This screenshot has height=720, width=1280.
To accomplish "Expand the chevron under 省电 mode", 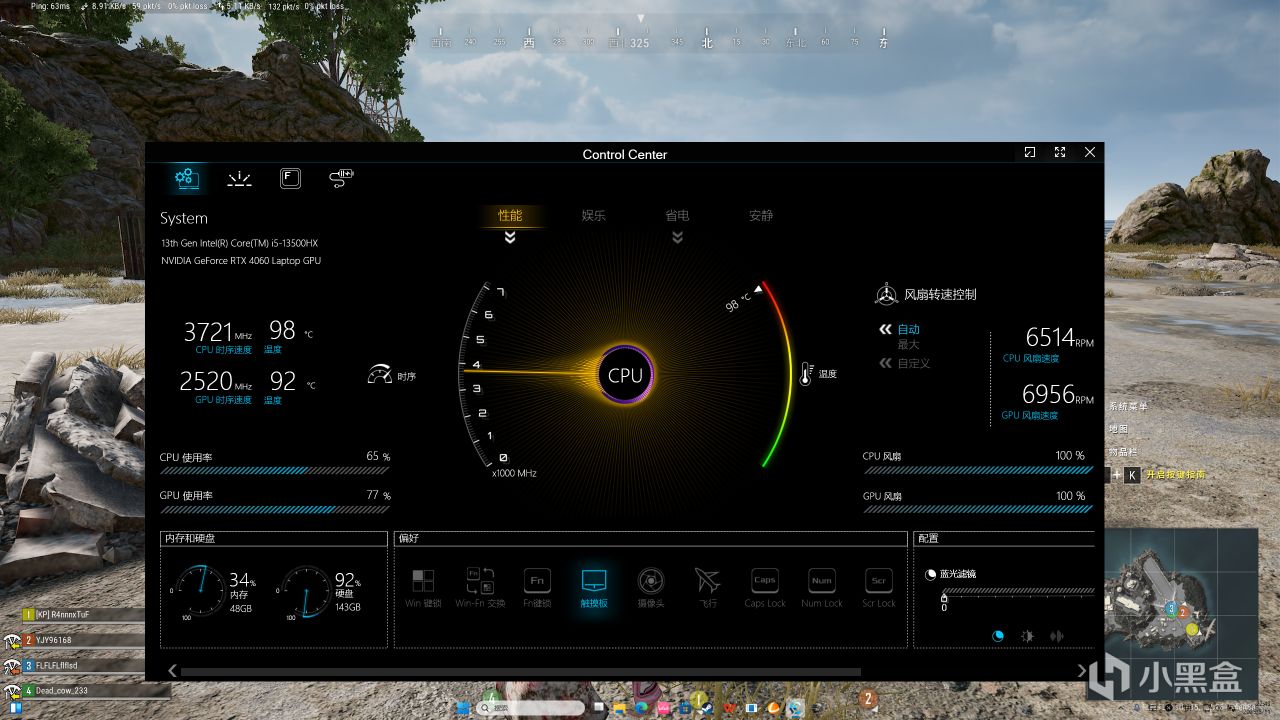I will 677,238.
